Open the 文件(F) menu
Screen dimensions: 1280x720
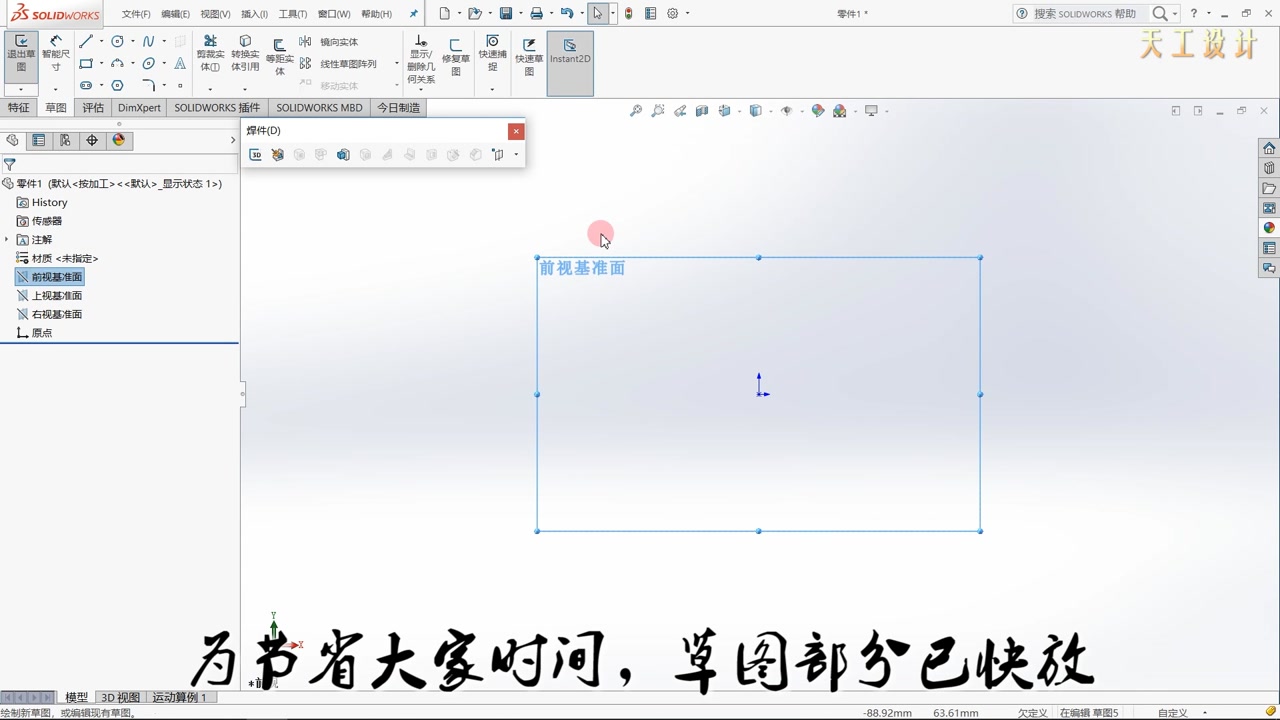point(136,14)
